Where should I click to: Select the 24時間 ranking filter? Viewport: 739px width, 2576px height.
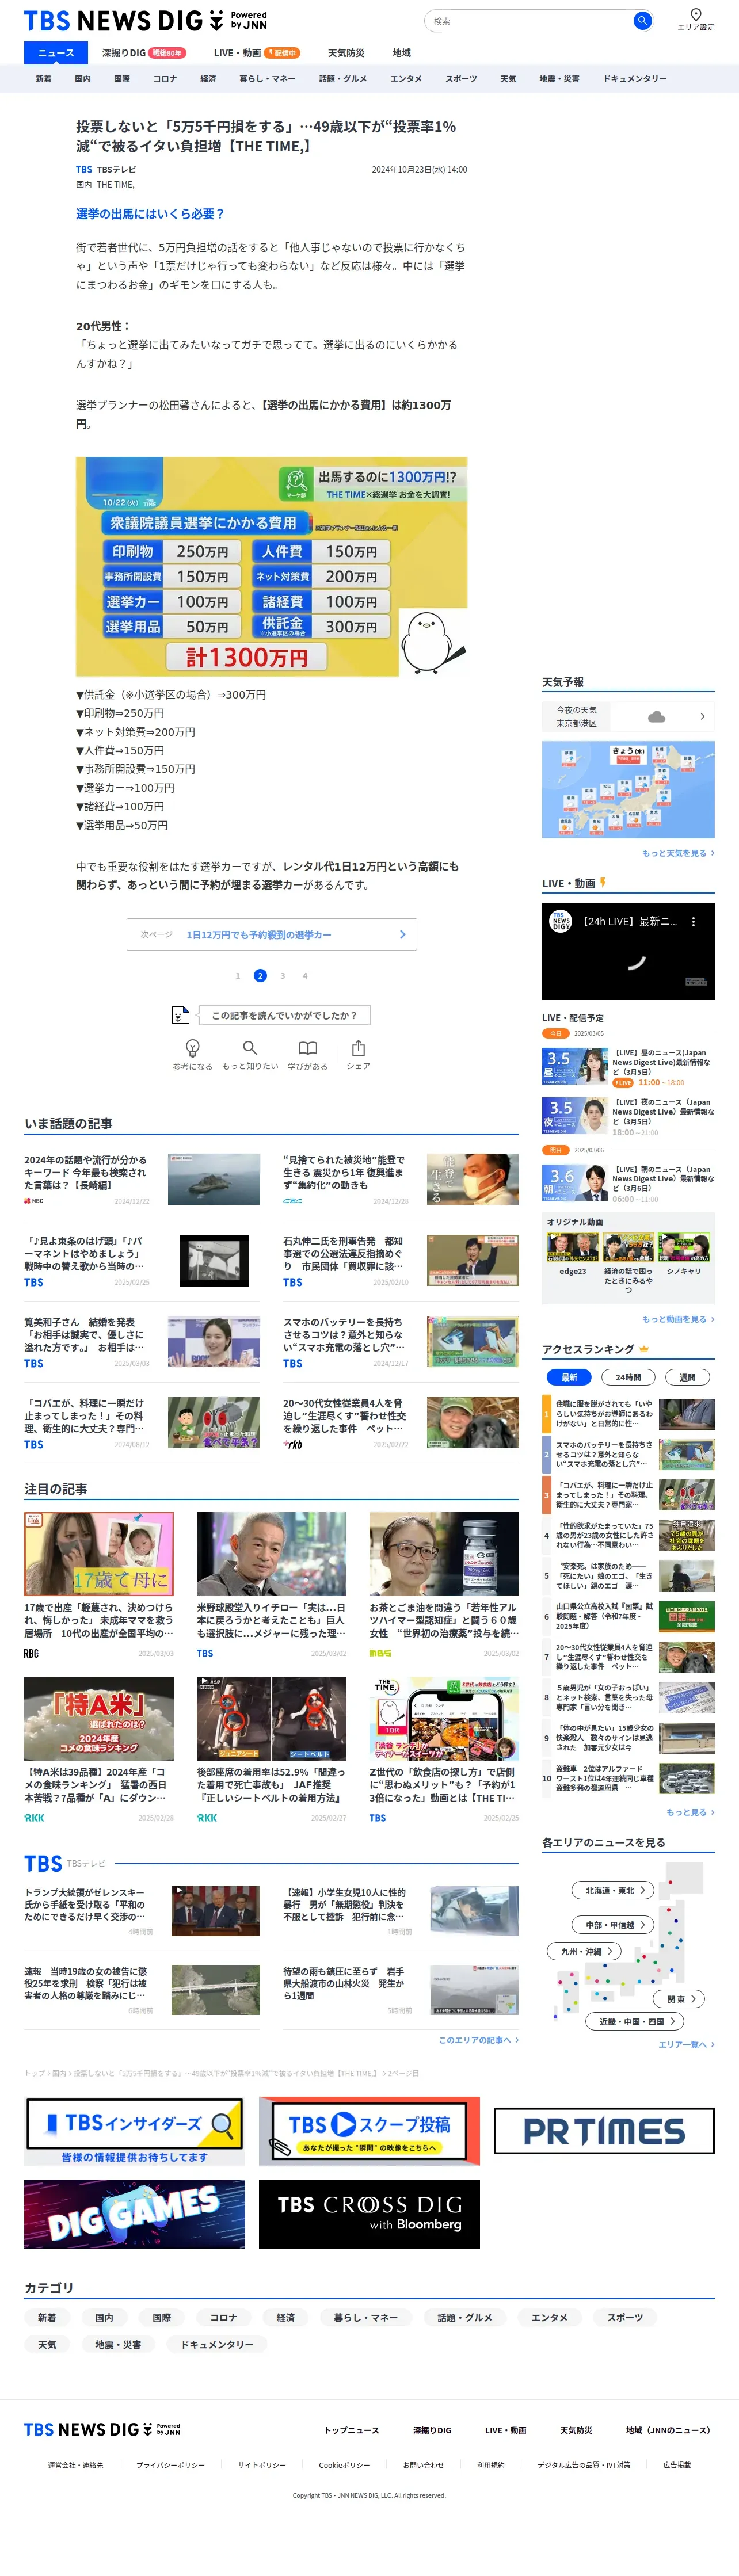coord(628,1377)
